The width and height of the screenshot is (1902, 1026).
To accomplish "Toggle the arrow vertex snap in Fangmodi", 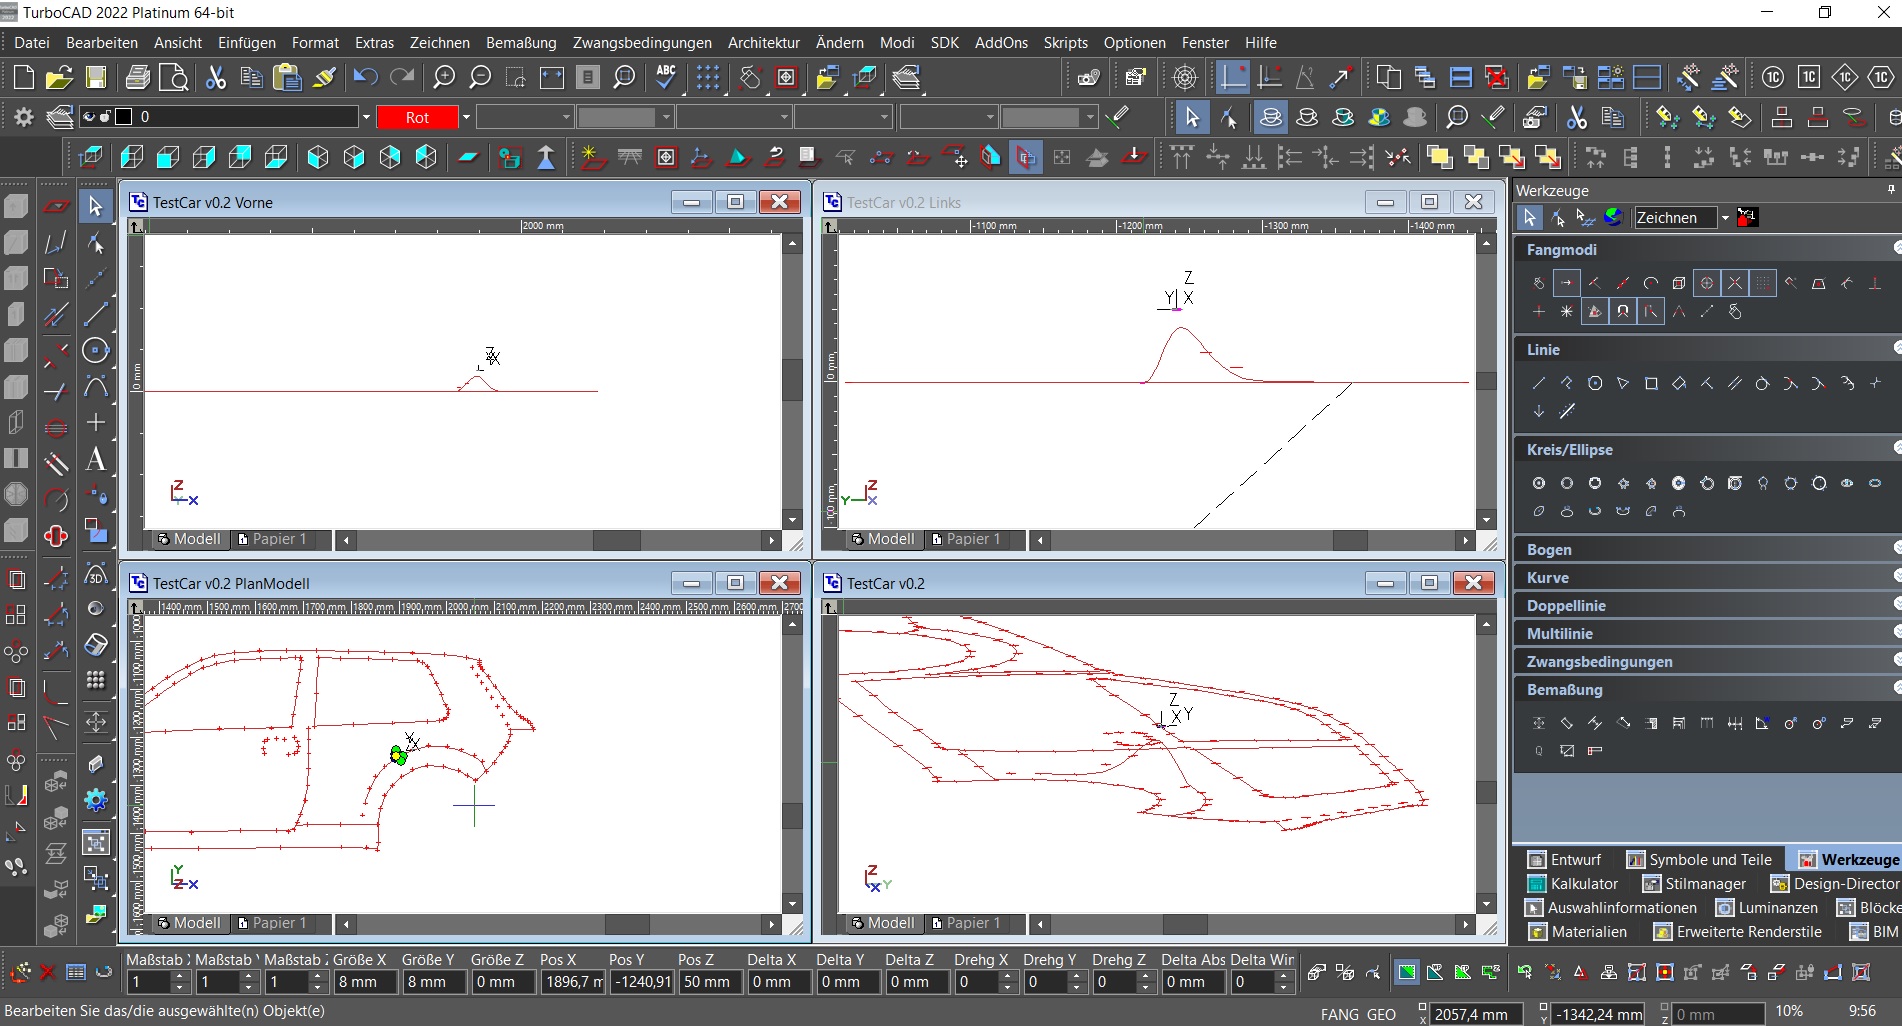I will [1567, 283].
